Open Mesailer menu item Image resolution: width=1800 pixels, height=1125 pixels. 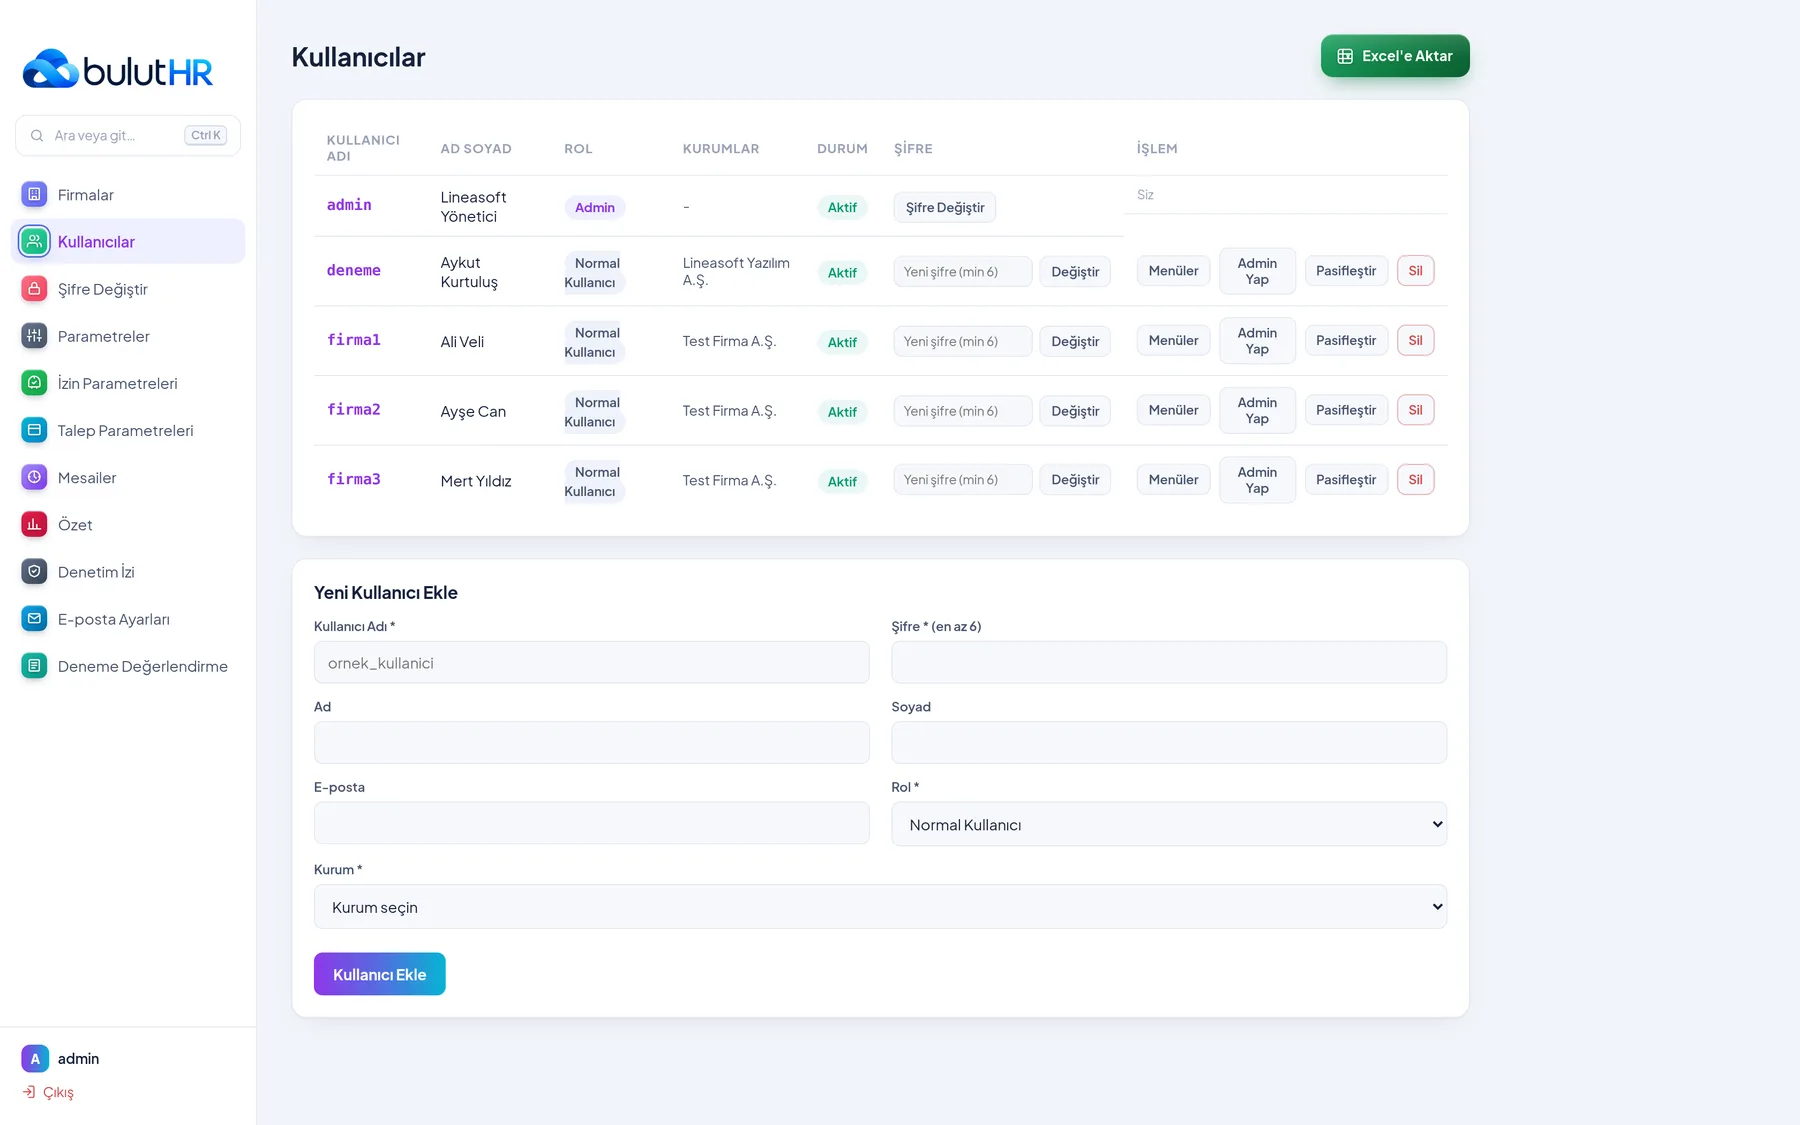128,477
